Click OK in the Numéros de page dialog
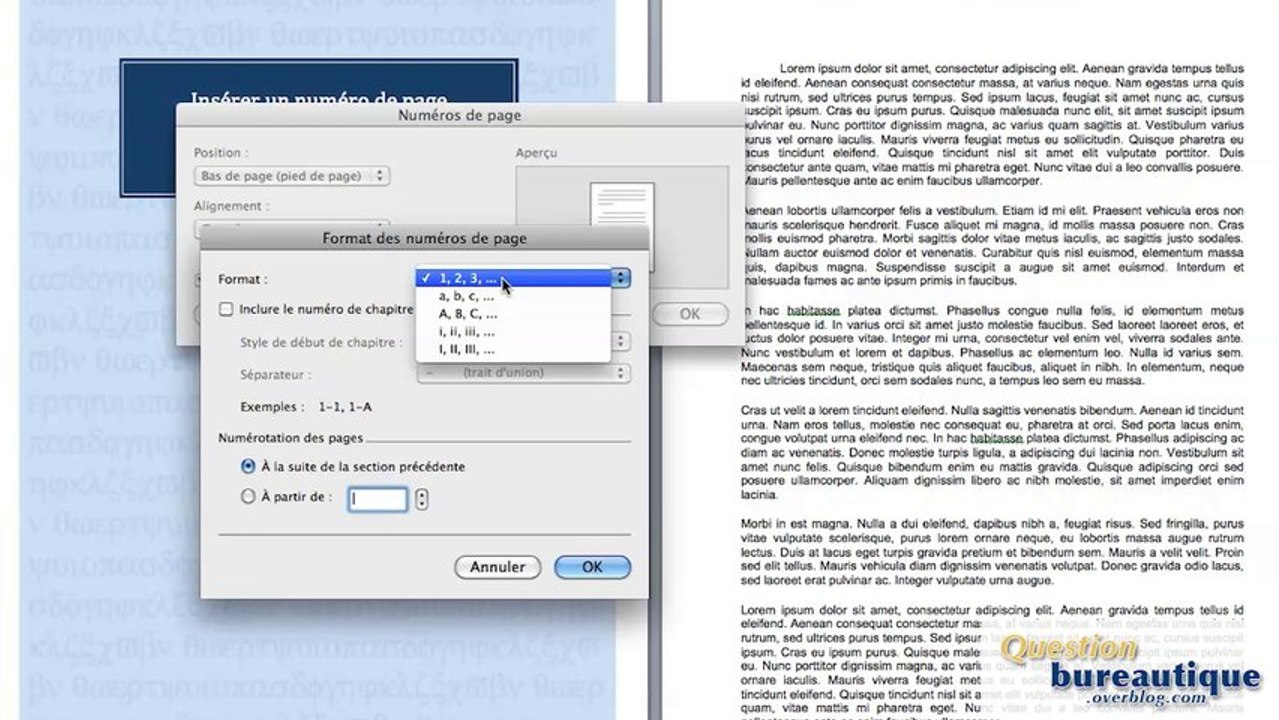Image resolution: width=1279 pixels, height=720 pixels. coord(690,314)
